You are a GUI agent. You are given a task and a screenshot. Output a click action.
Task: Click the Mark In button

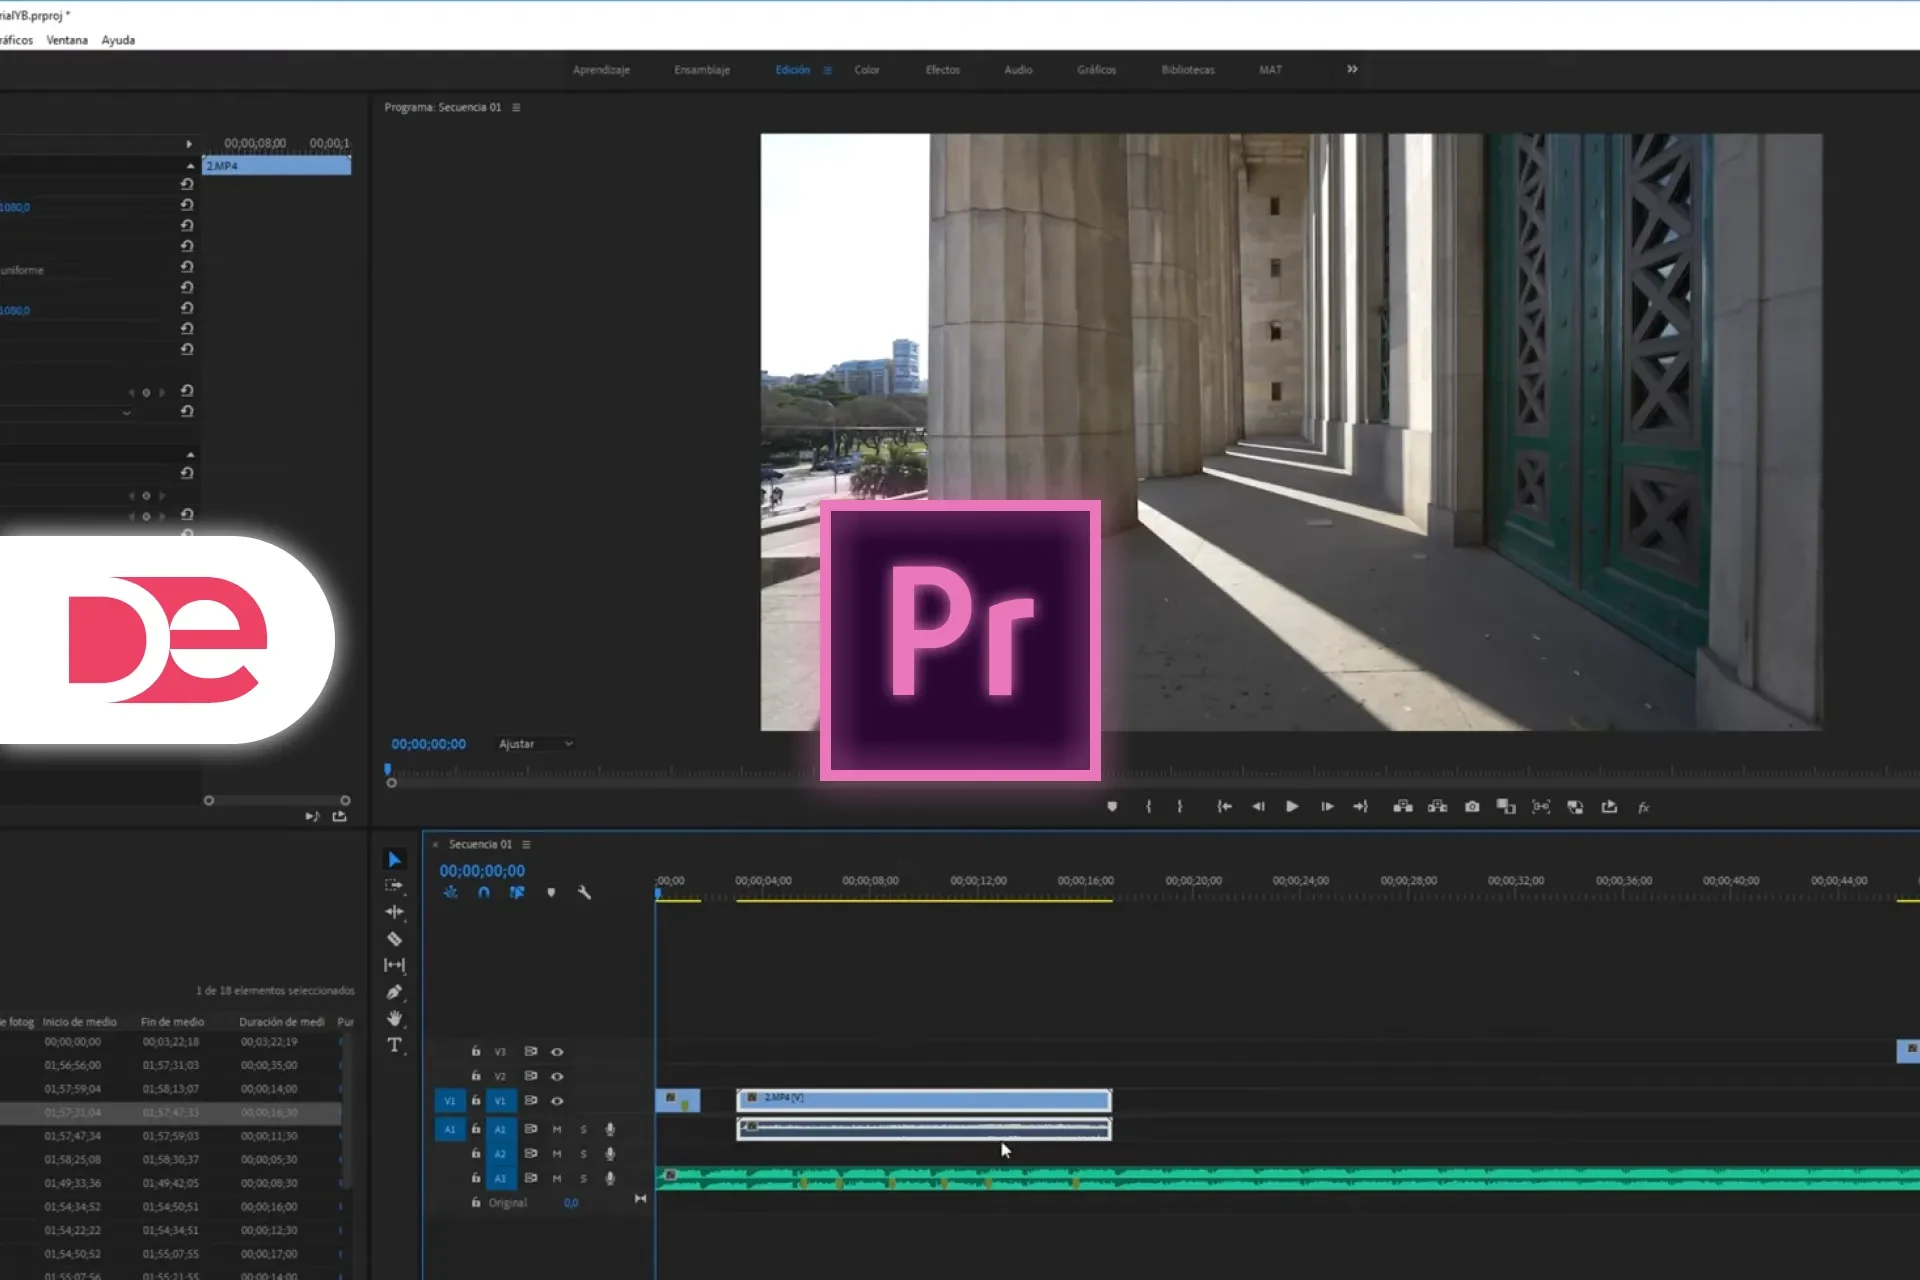pyautogui.click(x=1148, y=806)
